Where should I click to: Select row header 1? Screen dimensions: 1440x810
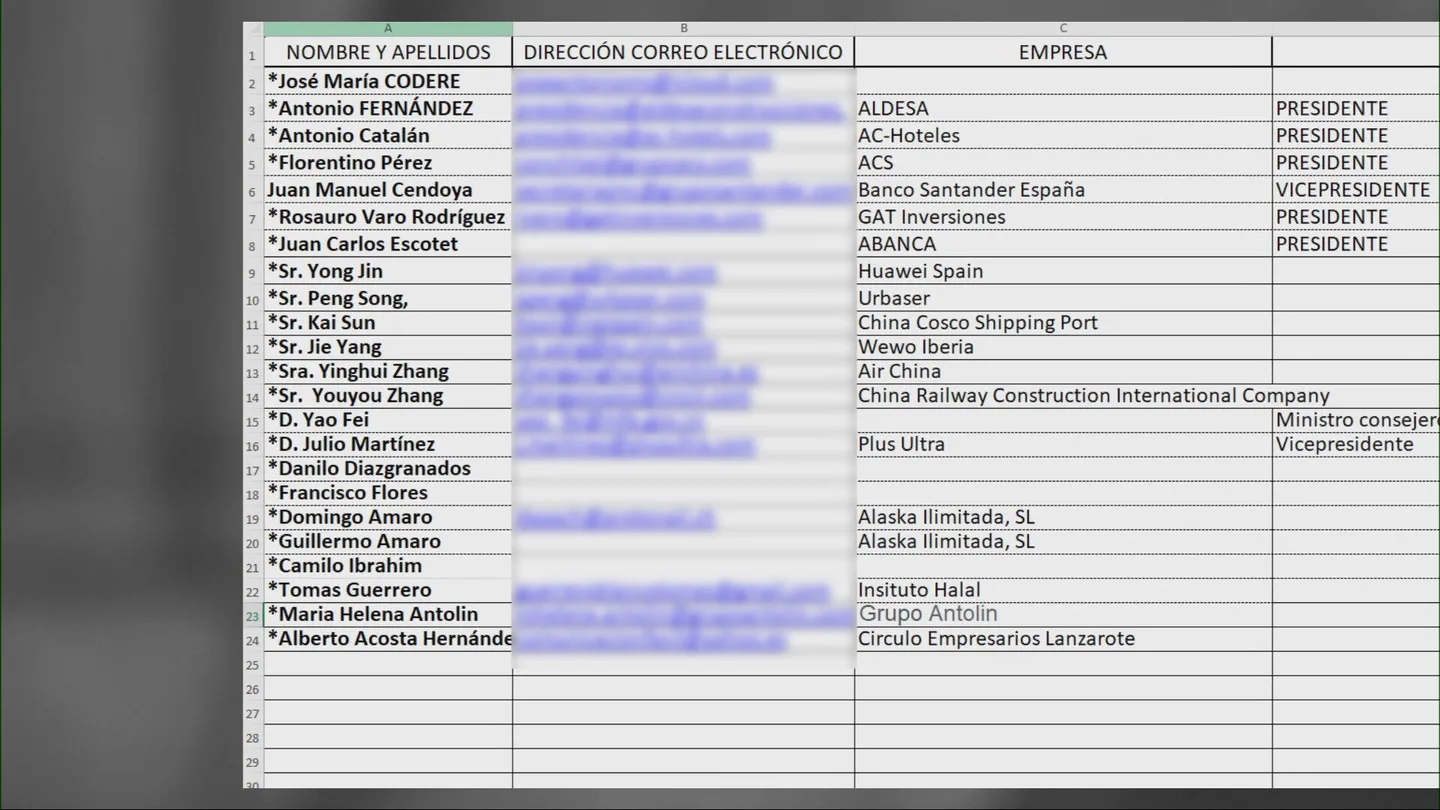[x=253, y=55]
